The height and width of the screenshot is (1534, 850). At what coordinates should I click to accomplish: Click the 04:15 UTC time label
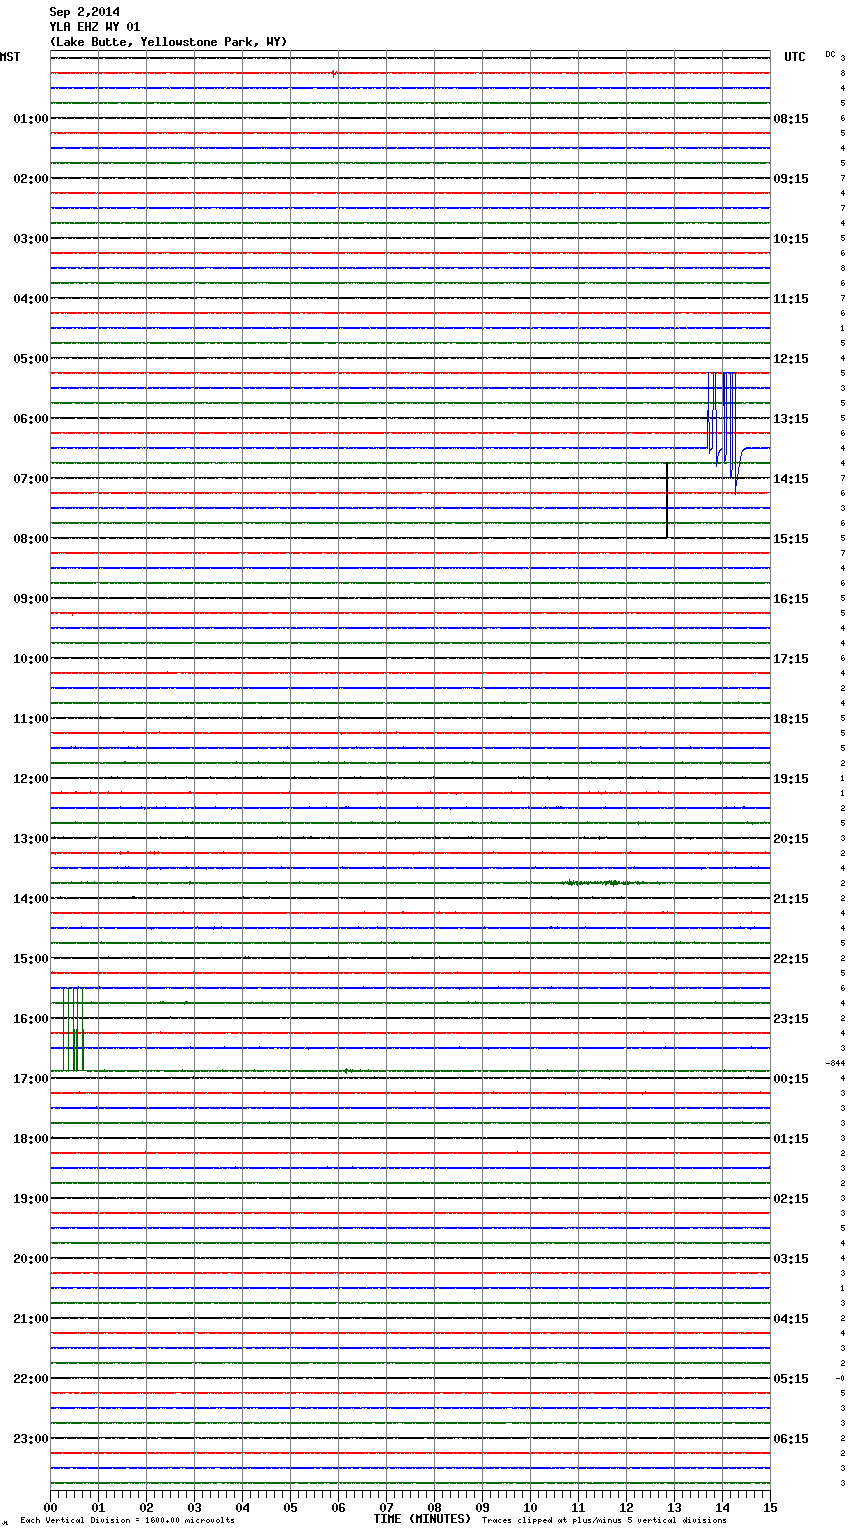click(x=791, y=1319)
